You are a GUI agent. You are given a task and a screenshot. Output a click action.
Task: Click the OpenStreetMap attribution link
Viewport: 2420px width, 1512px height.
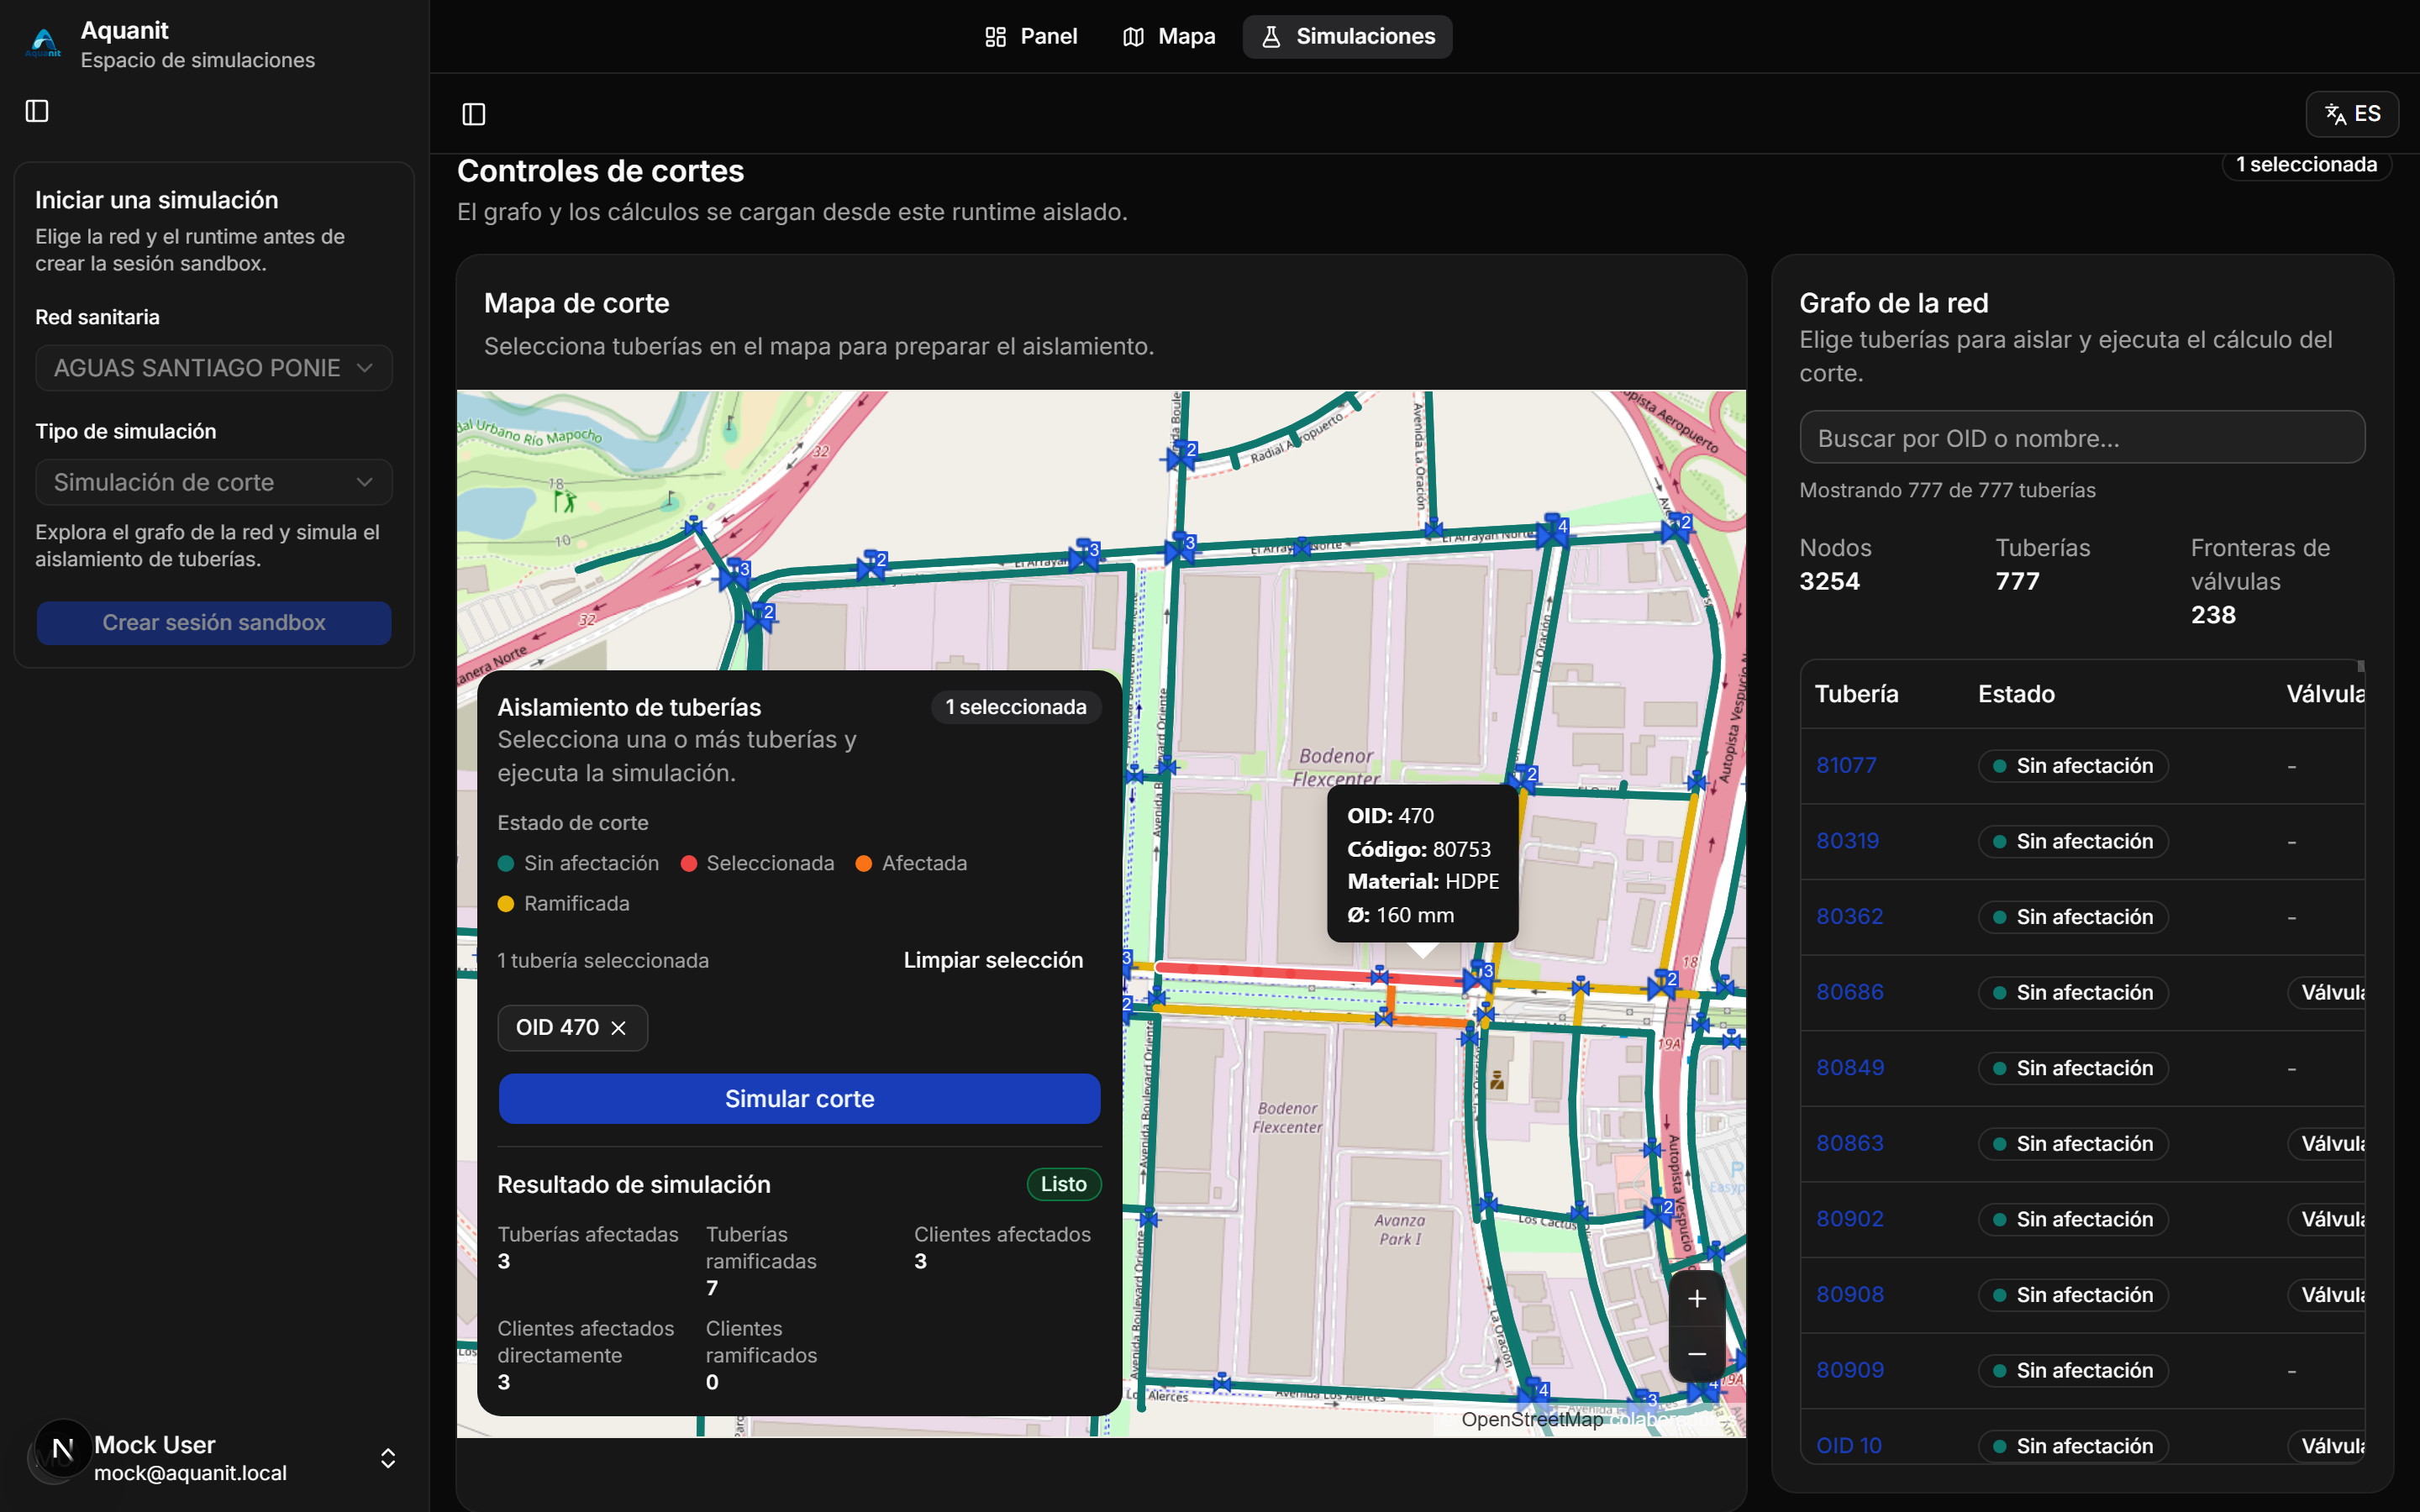pyautogui.click(x=1531, y=1419)
